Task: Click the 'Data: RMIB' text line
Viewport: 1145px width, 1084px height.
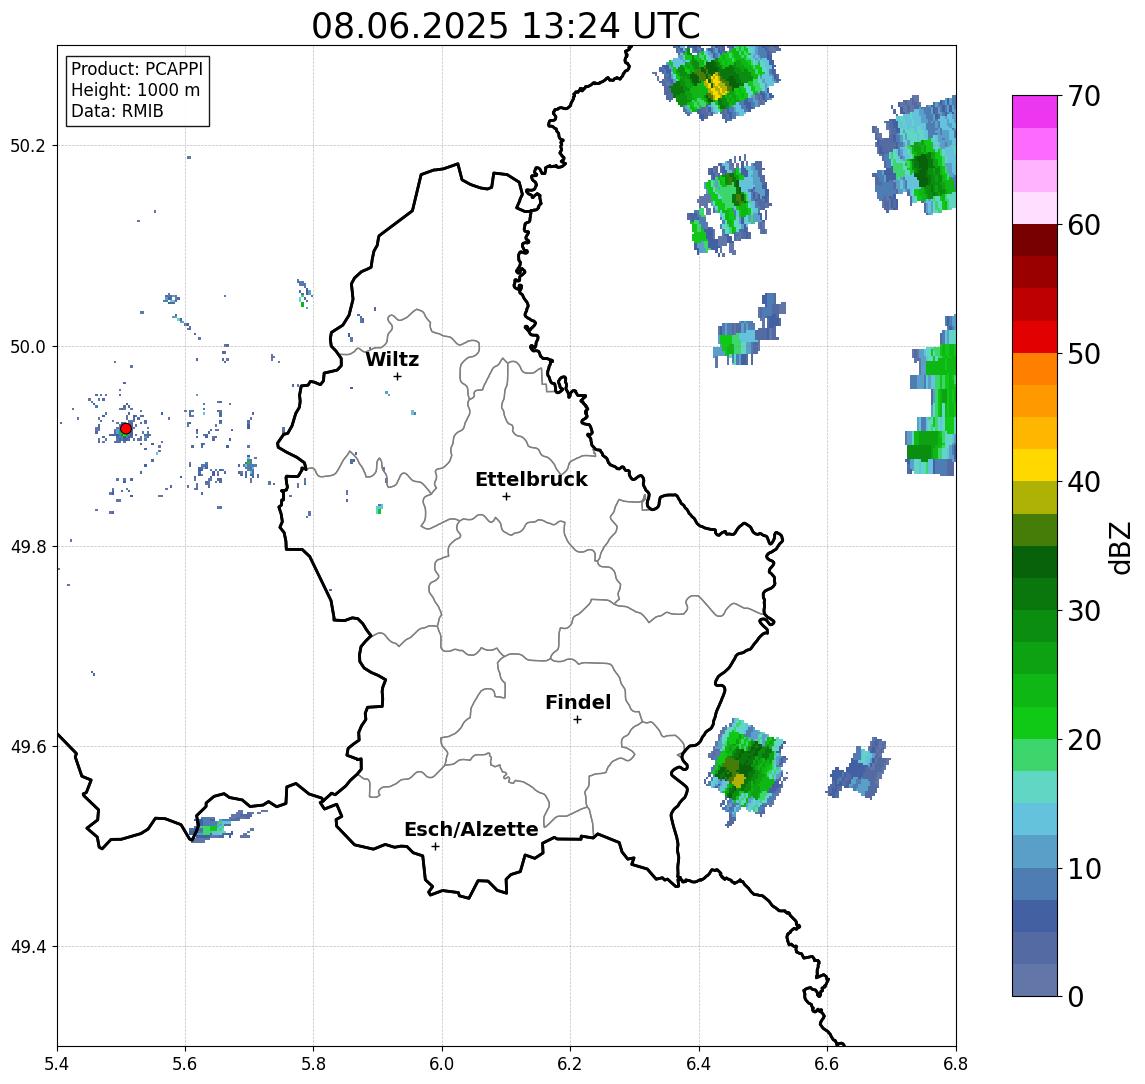Action: [x=117, y=111]
